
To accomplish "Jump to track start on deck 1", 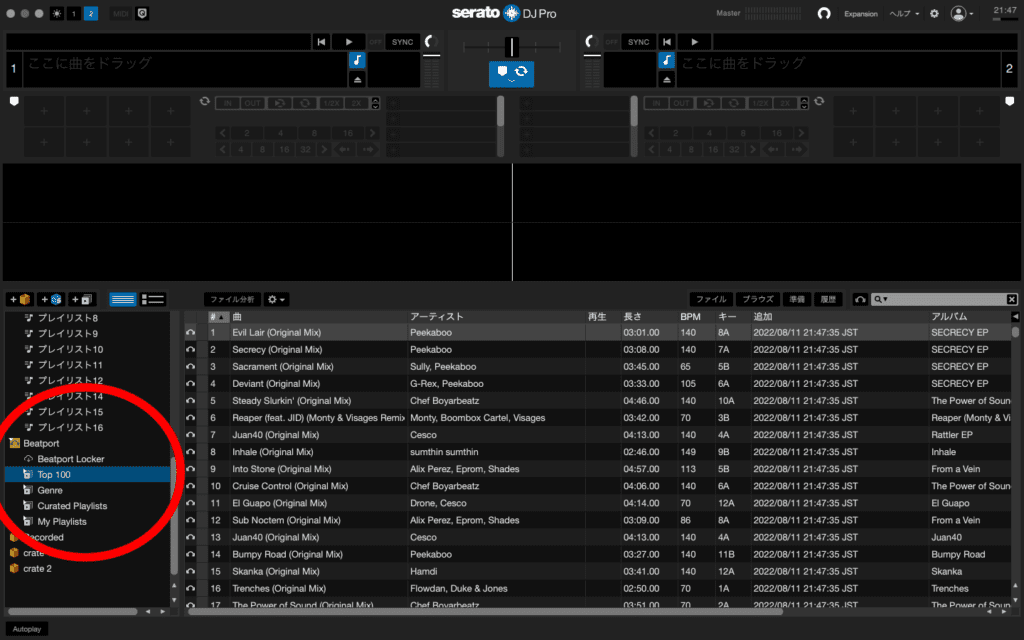I will tap(321, 42).
